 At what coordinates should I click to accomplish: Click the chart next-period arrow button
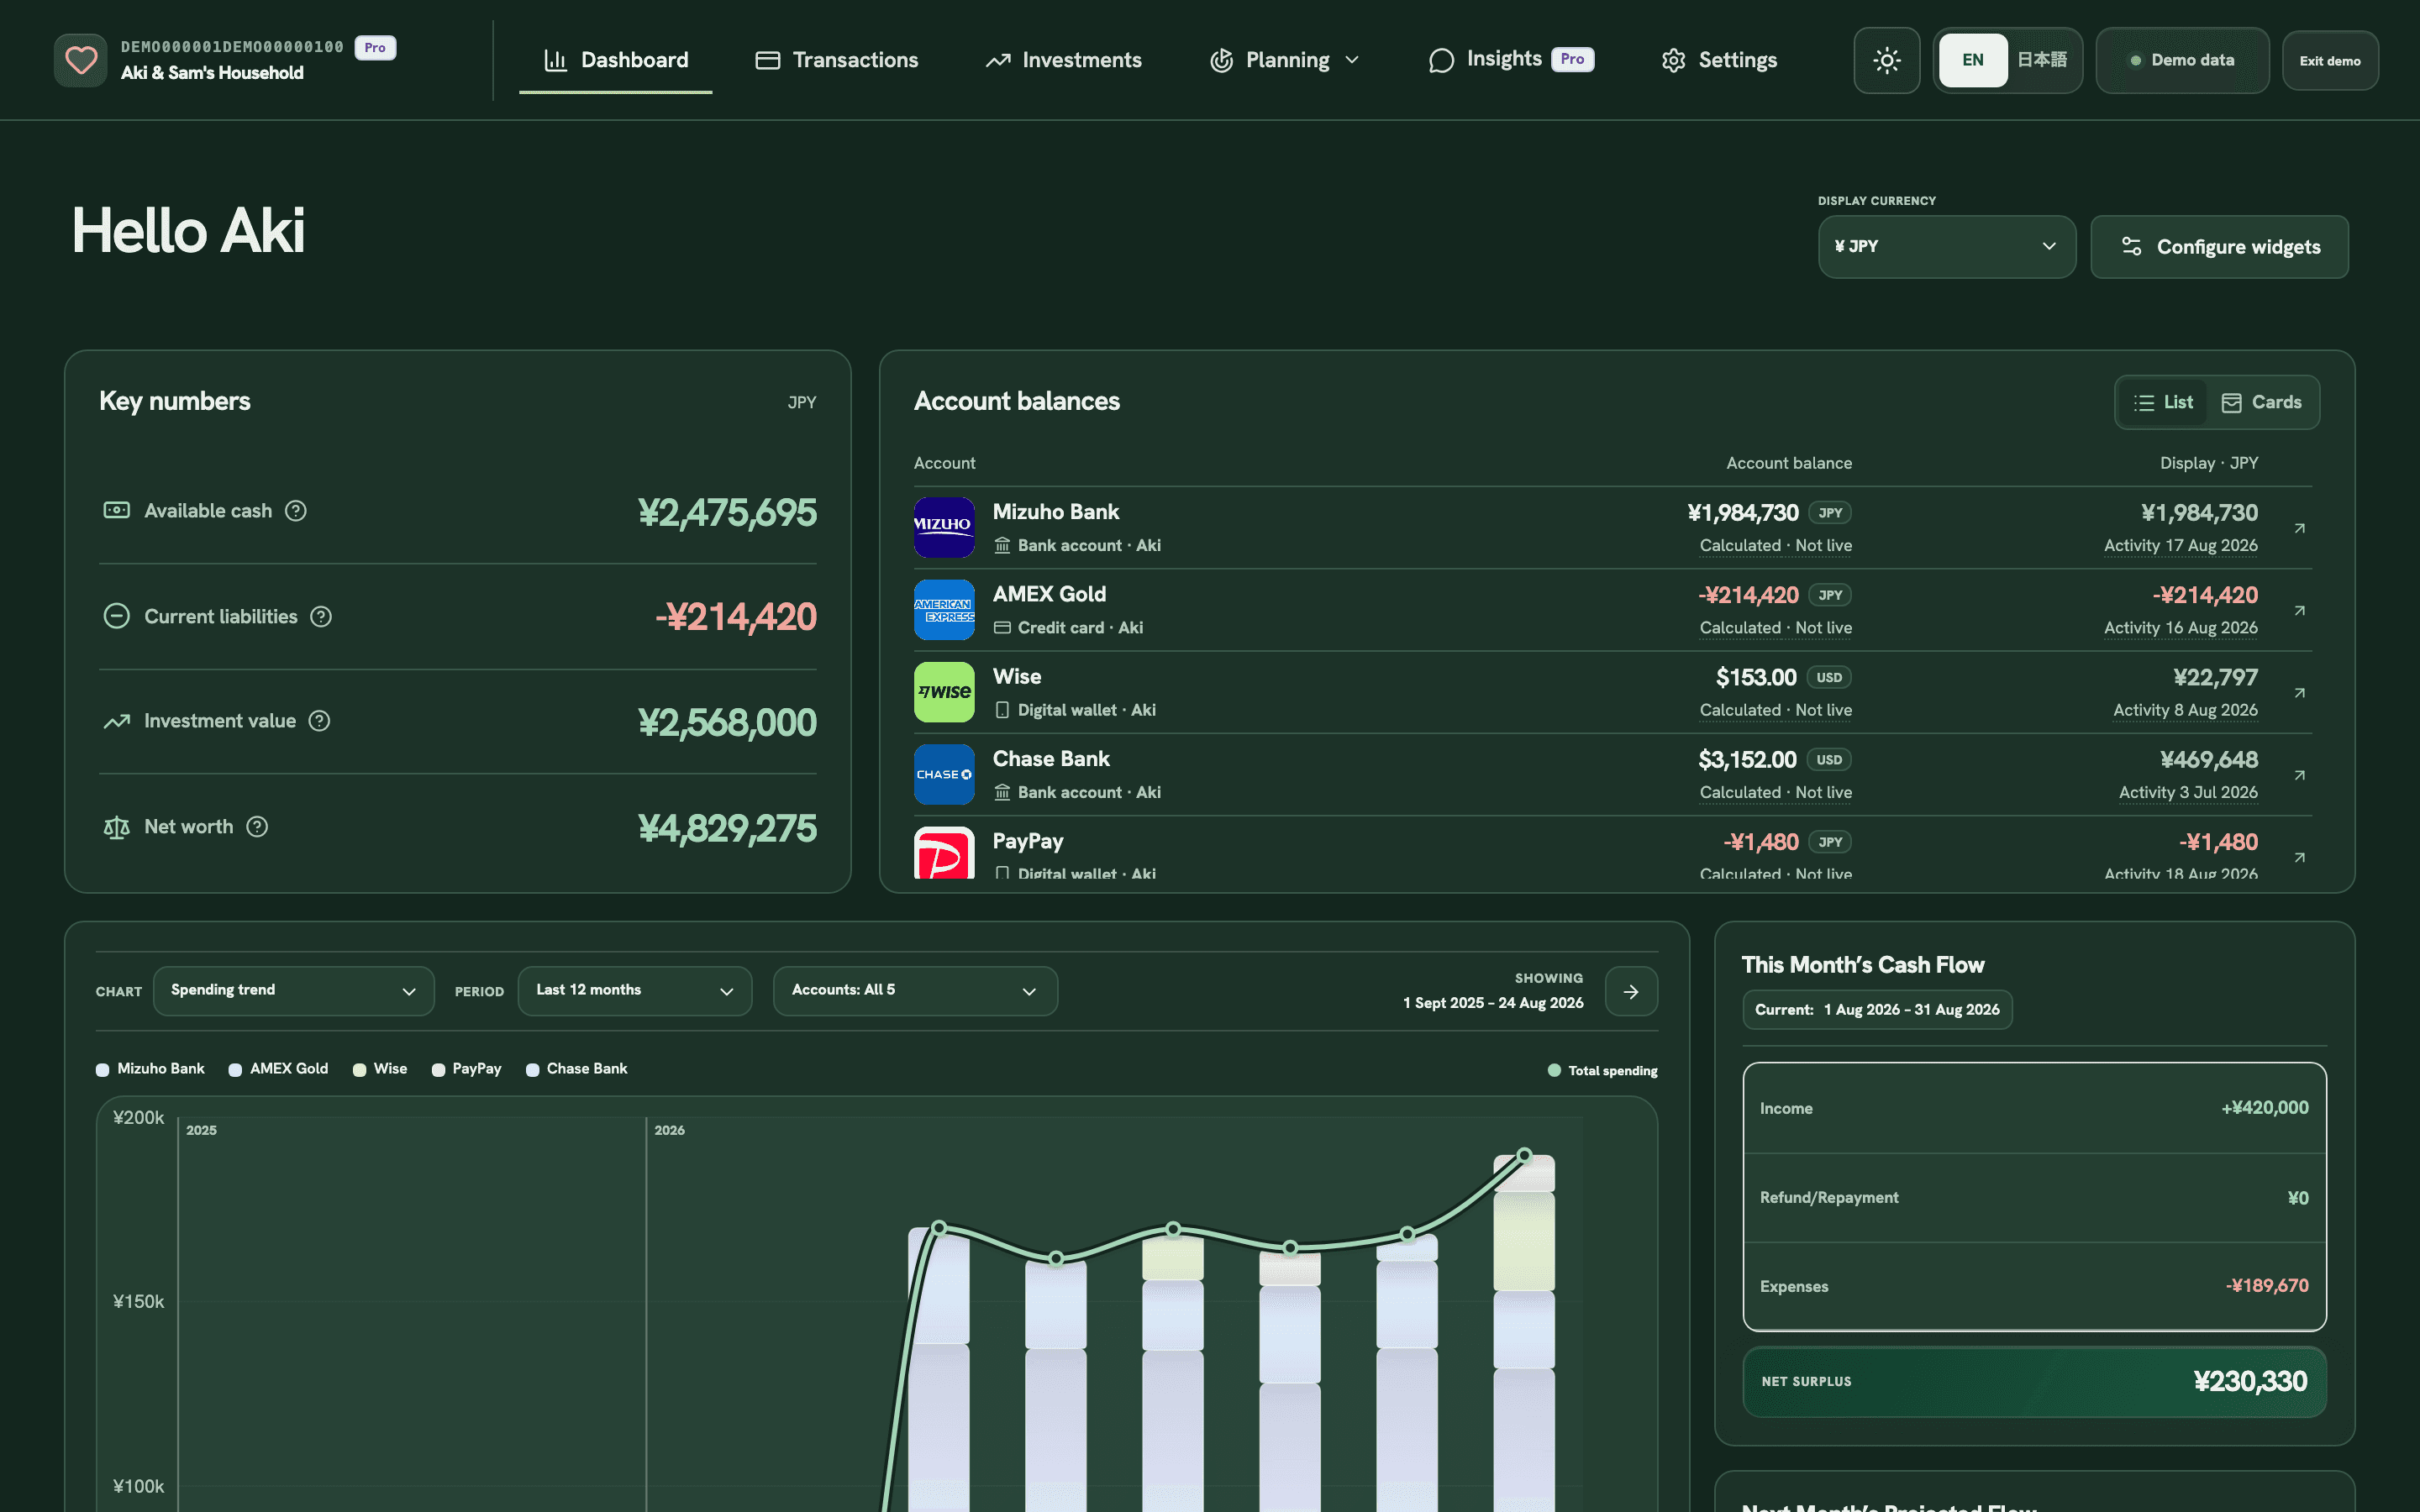click(x=1631, y=991)
